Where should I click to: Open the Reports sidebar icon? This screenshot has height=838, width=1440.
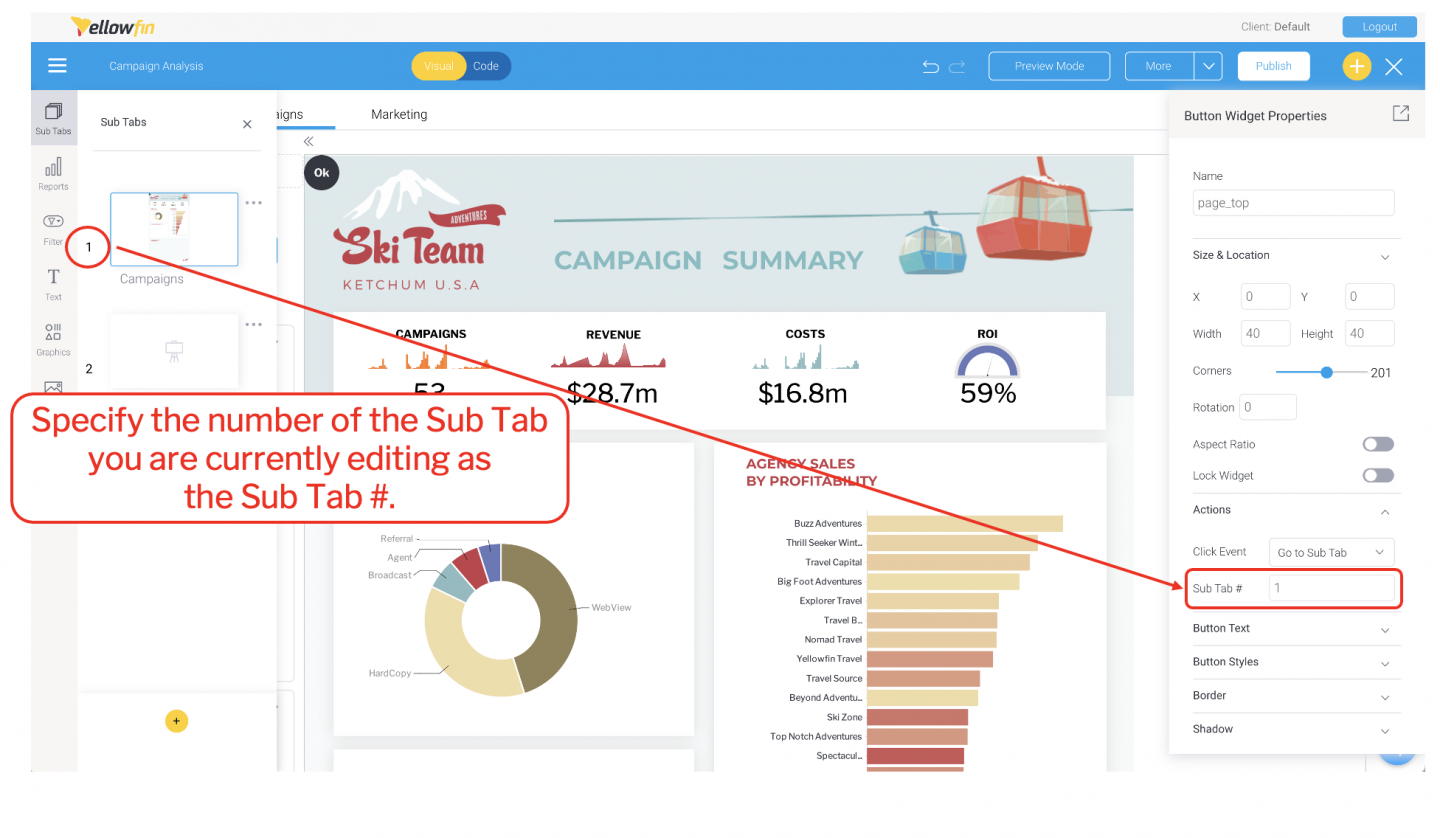(x=53, y=173)
